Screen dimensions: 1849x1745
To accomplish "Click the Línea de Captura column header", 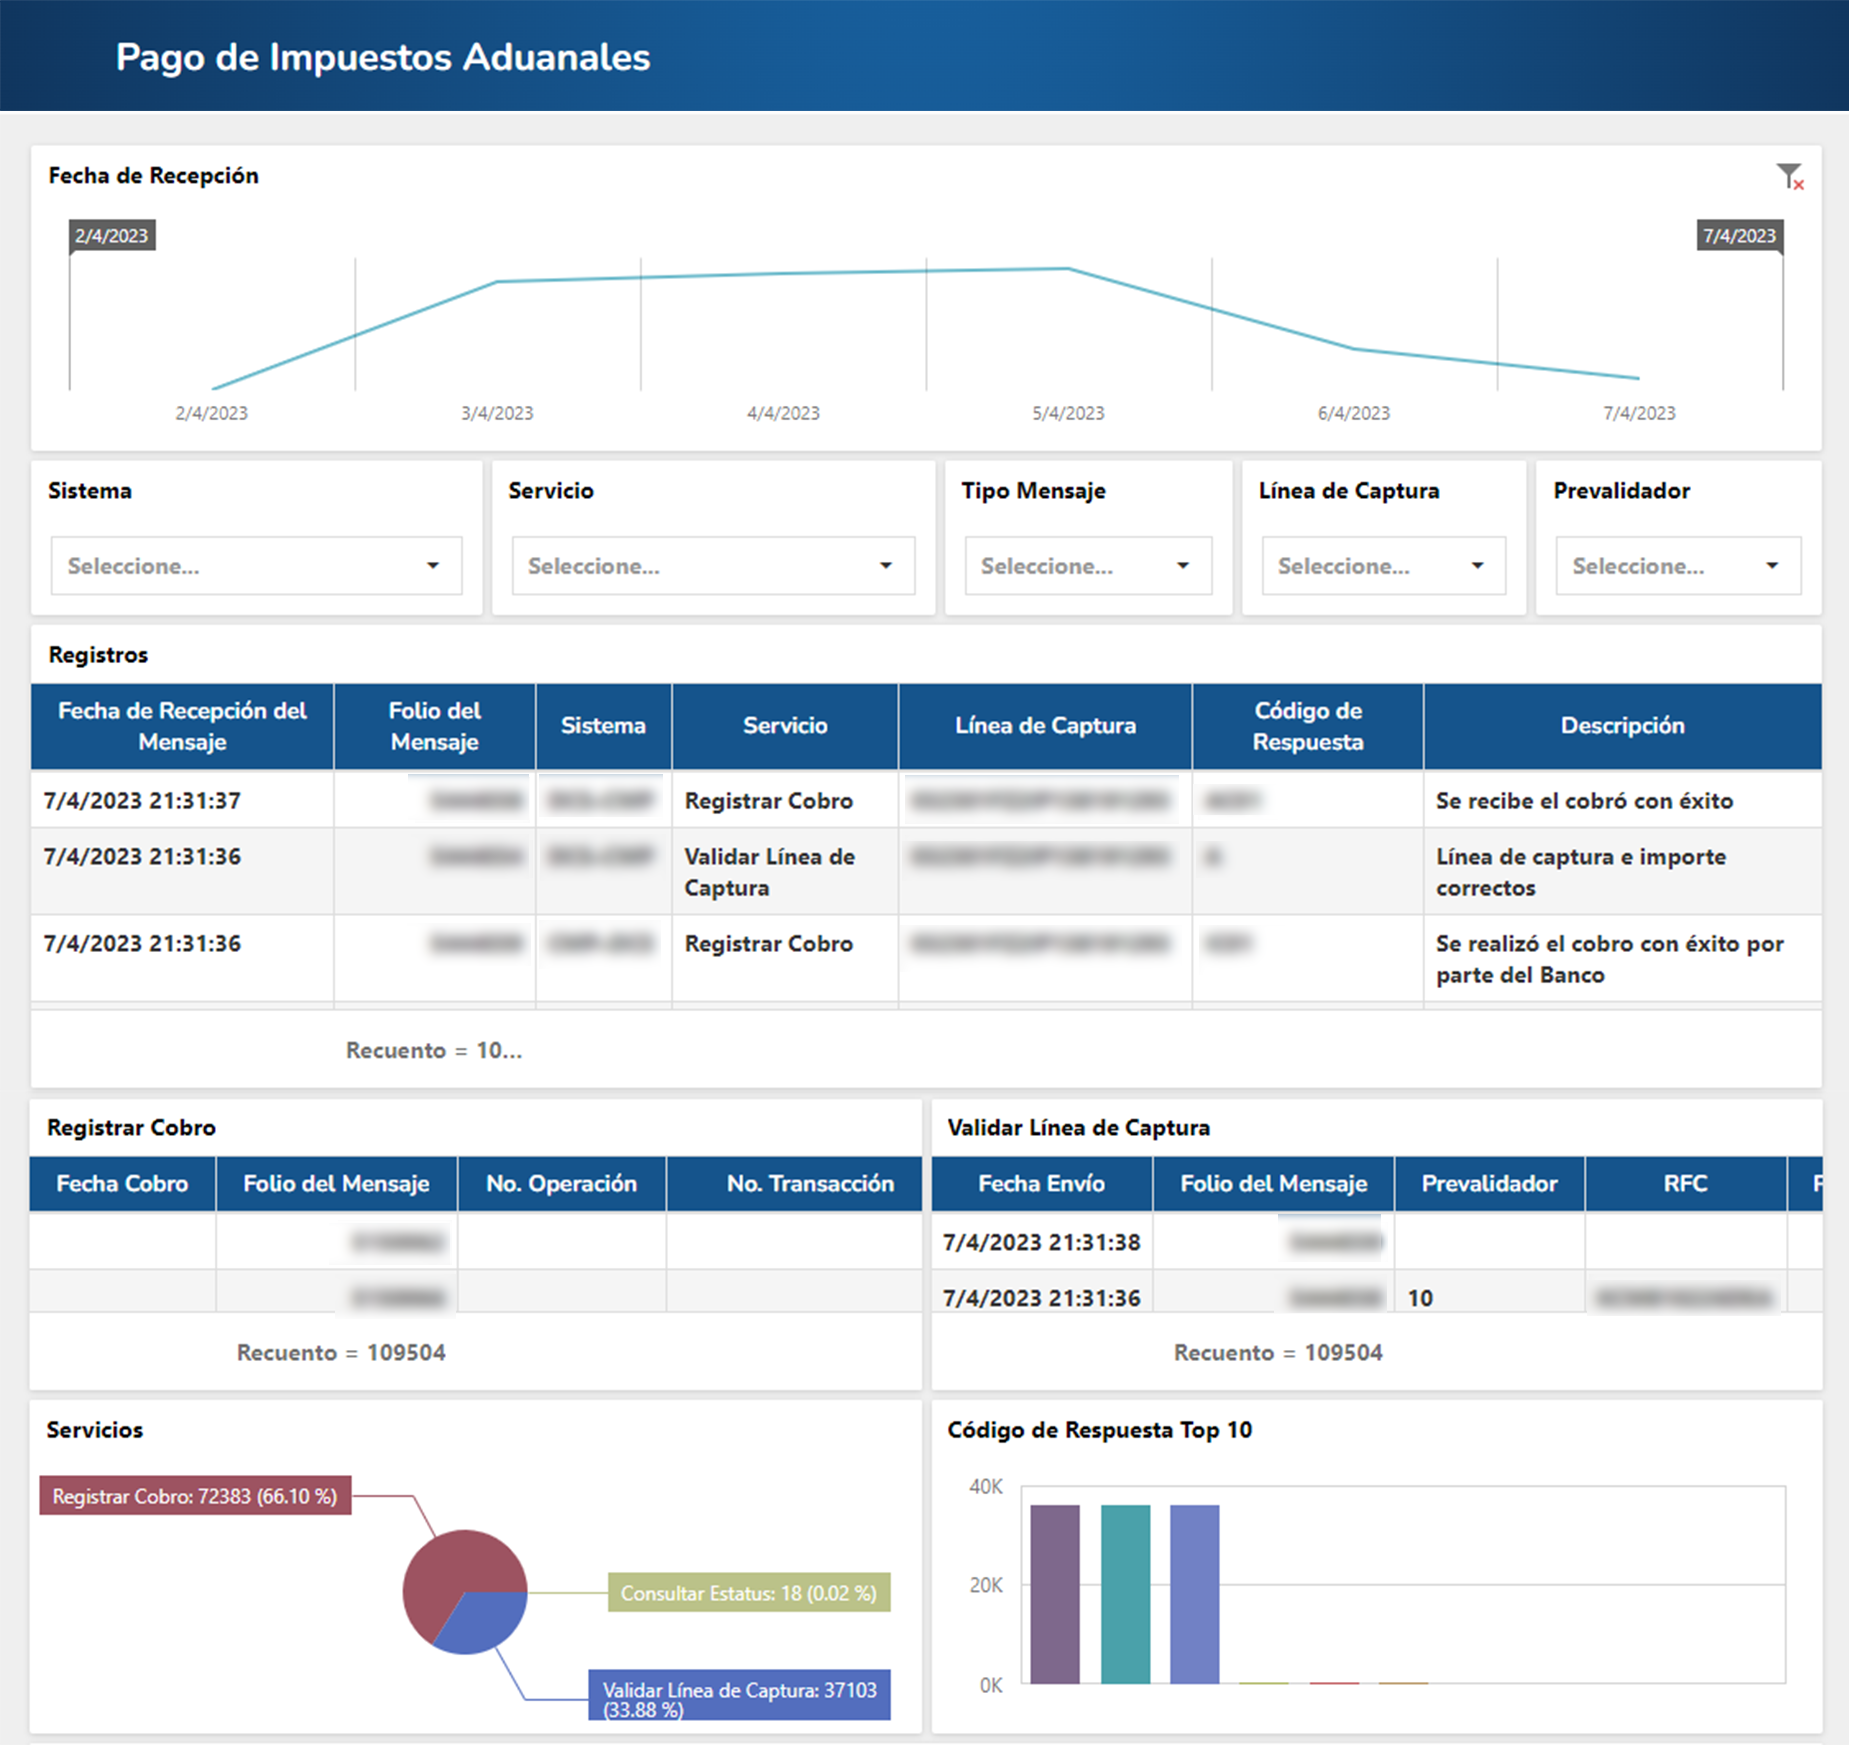I will (x=1045, y=726).
